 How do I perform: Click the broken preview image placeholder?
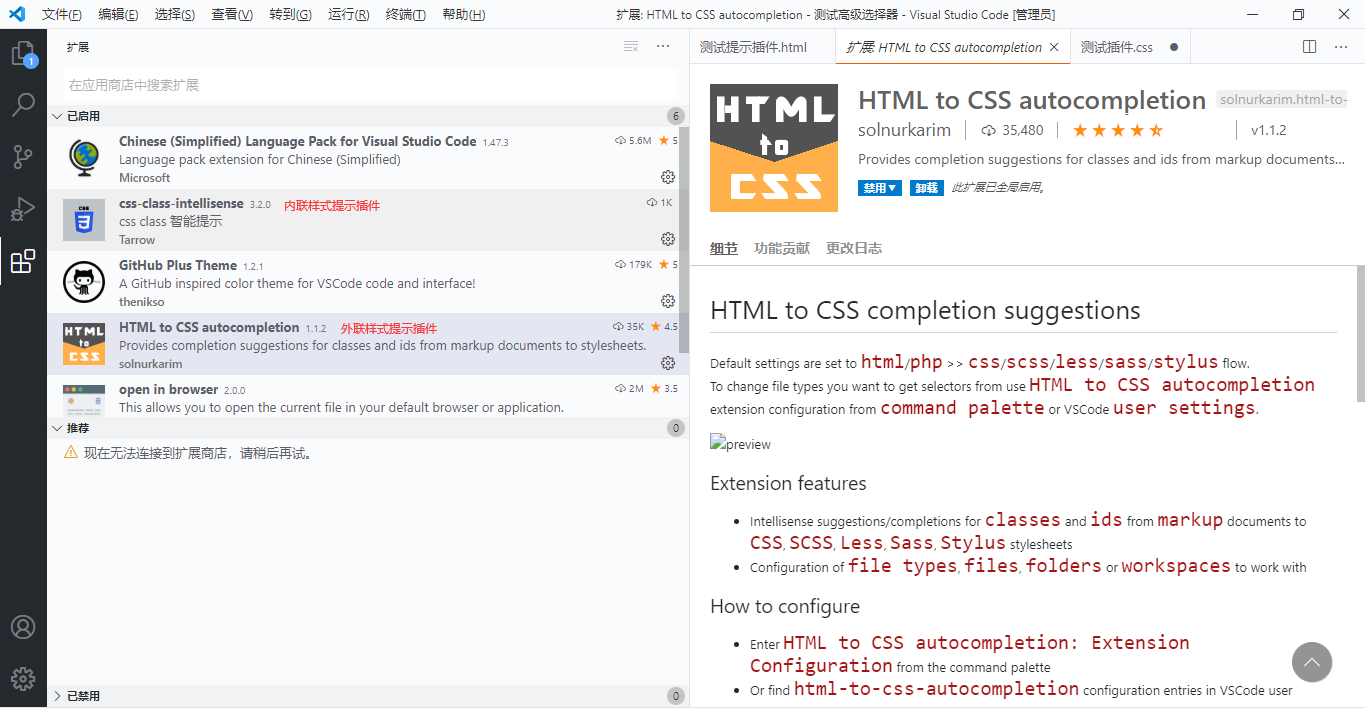pyautogui.click(x=740, y=444)
